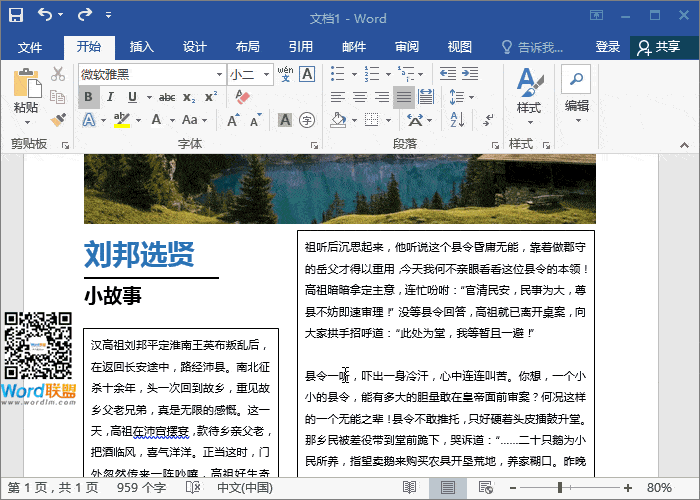Switch to the 设计 ribbon tab
The image size is (700, 500).
point(194,47)
